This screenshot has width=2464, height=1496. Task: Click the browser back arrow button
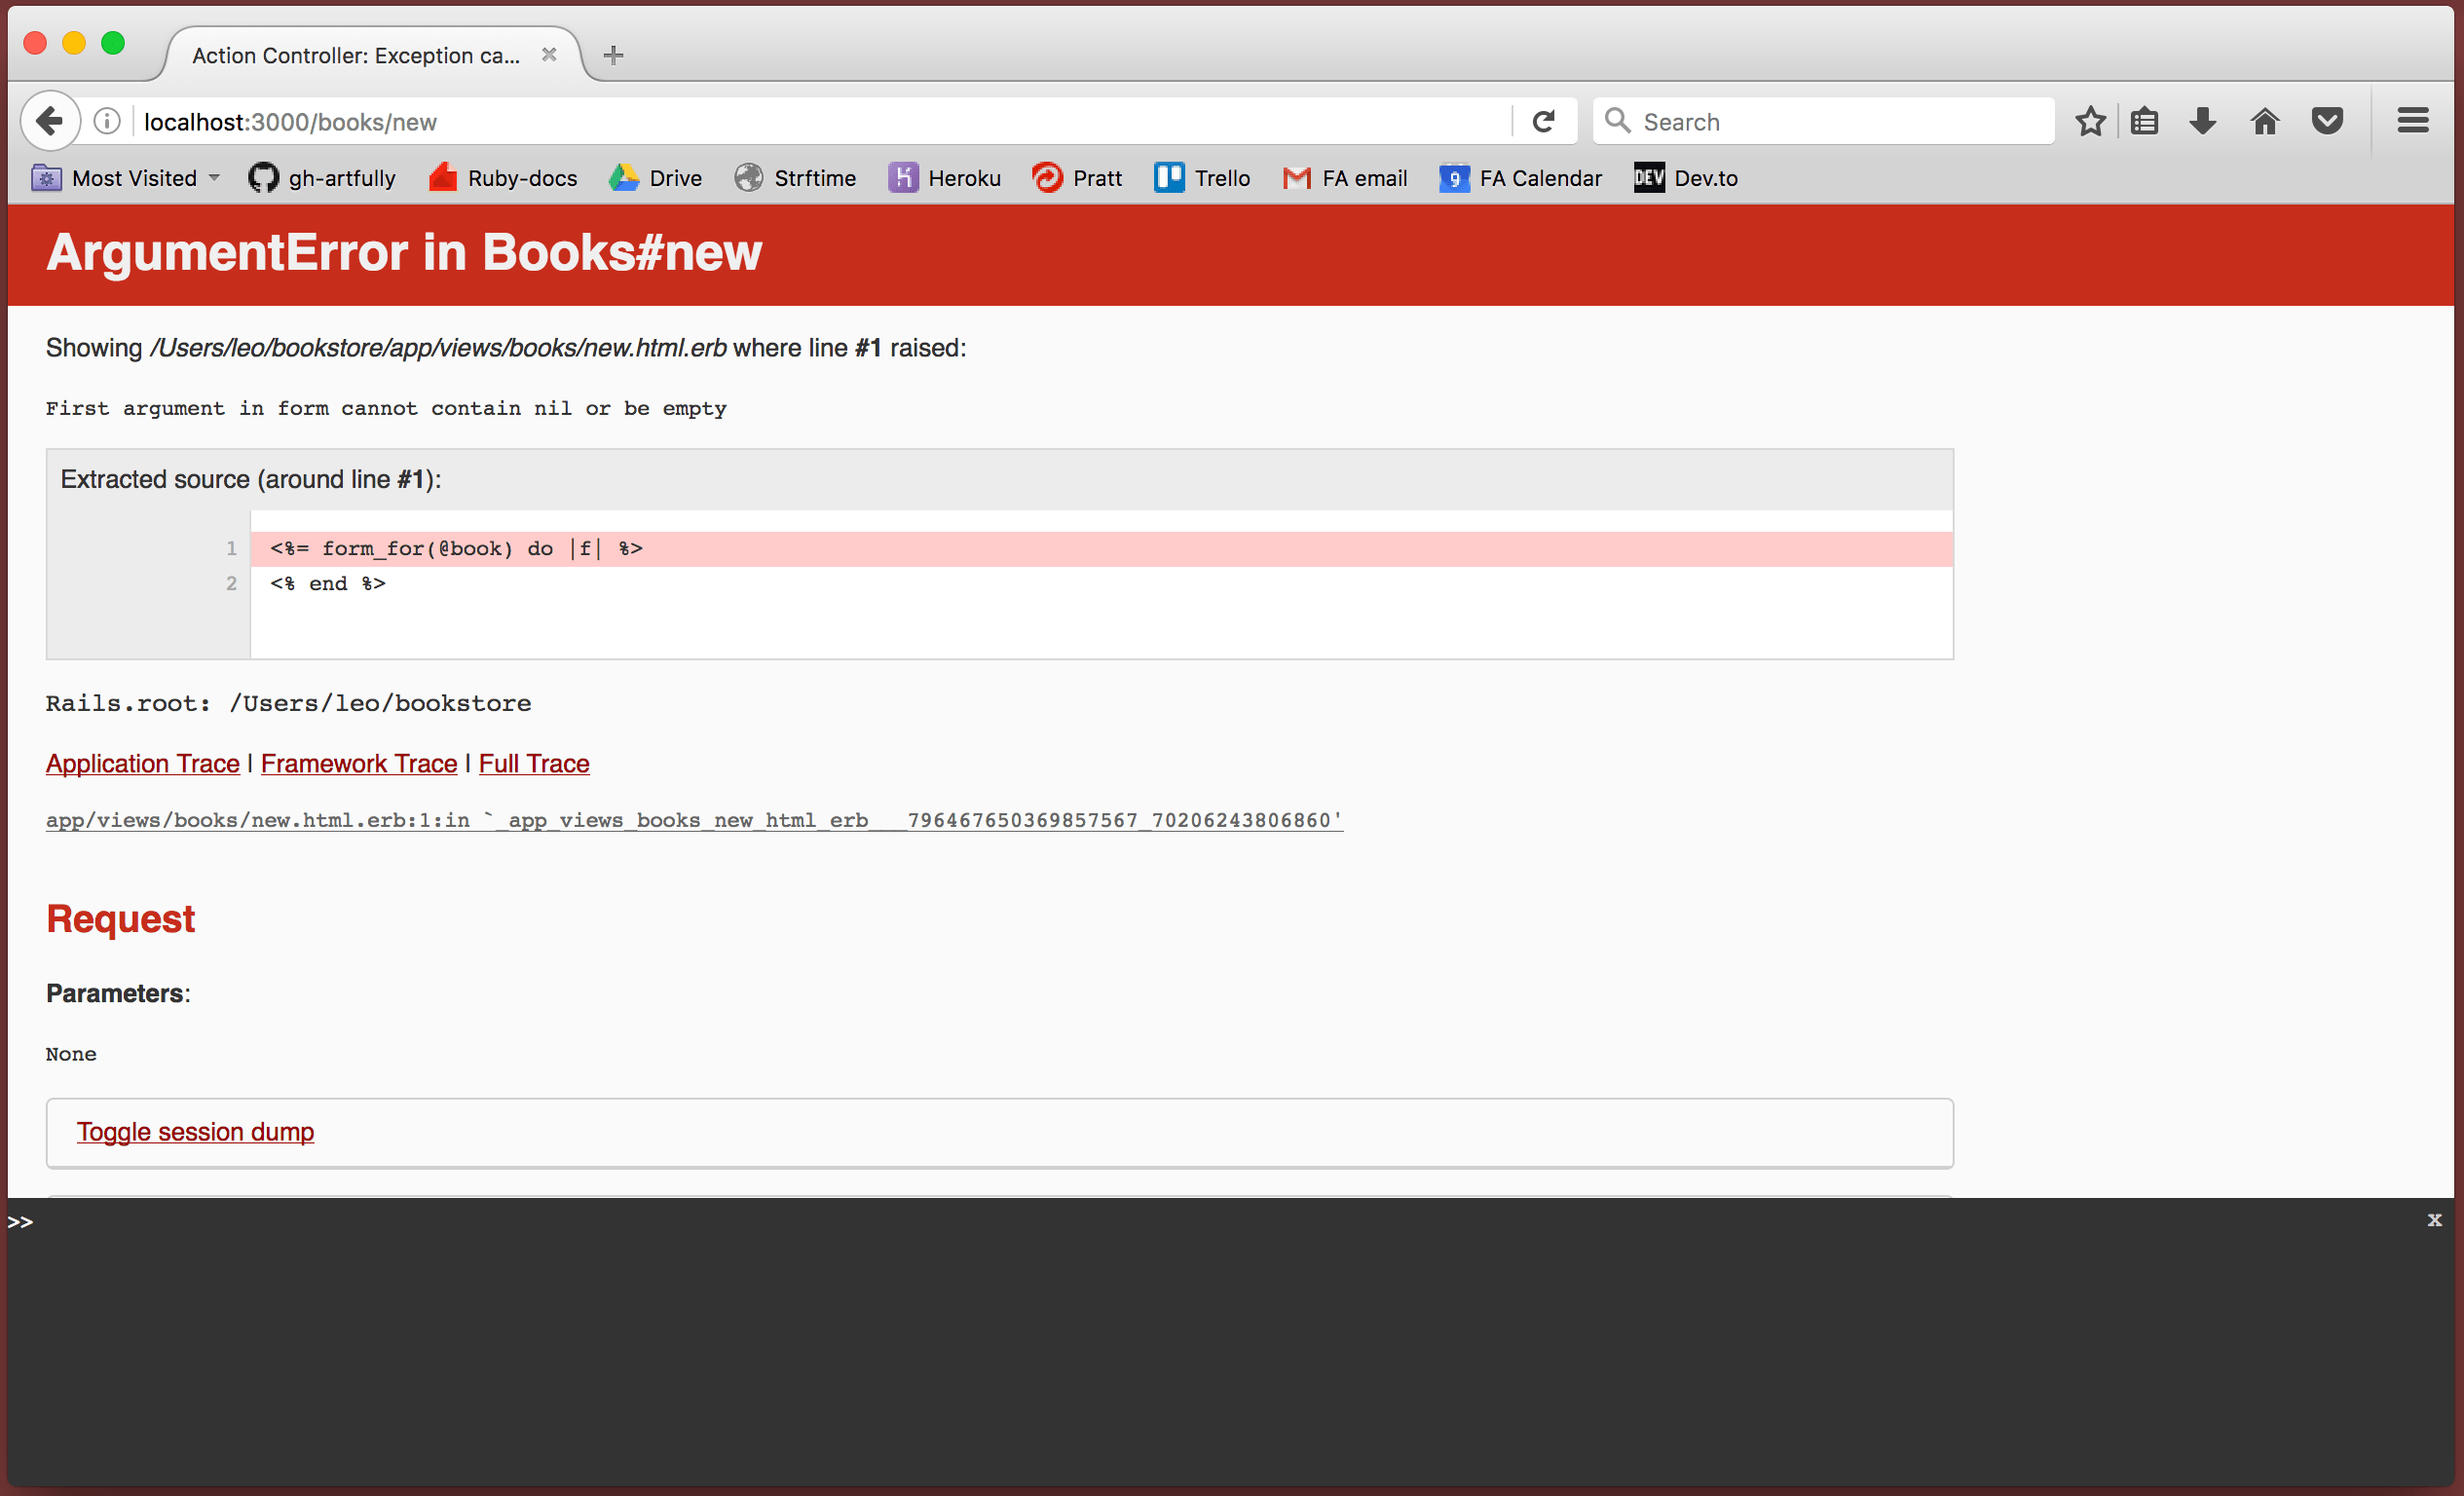tap(49, 121)
